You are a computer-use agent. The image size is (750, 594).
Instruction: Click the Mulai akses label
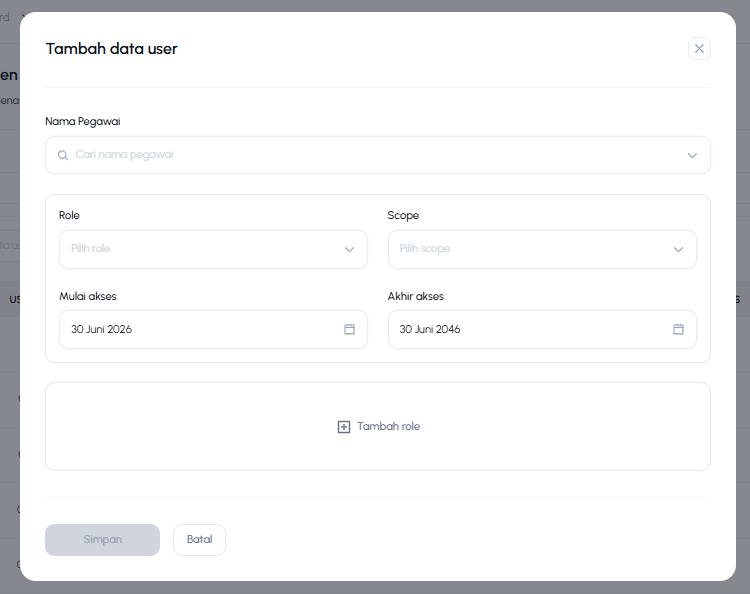88,296
